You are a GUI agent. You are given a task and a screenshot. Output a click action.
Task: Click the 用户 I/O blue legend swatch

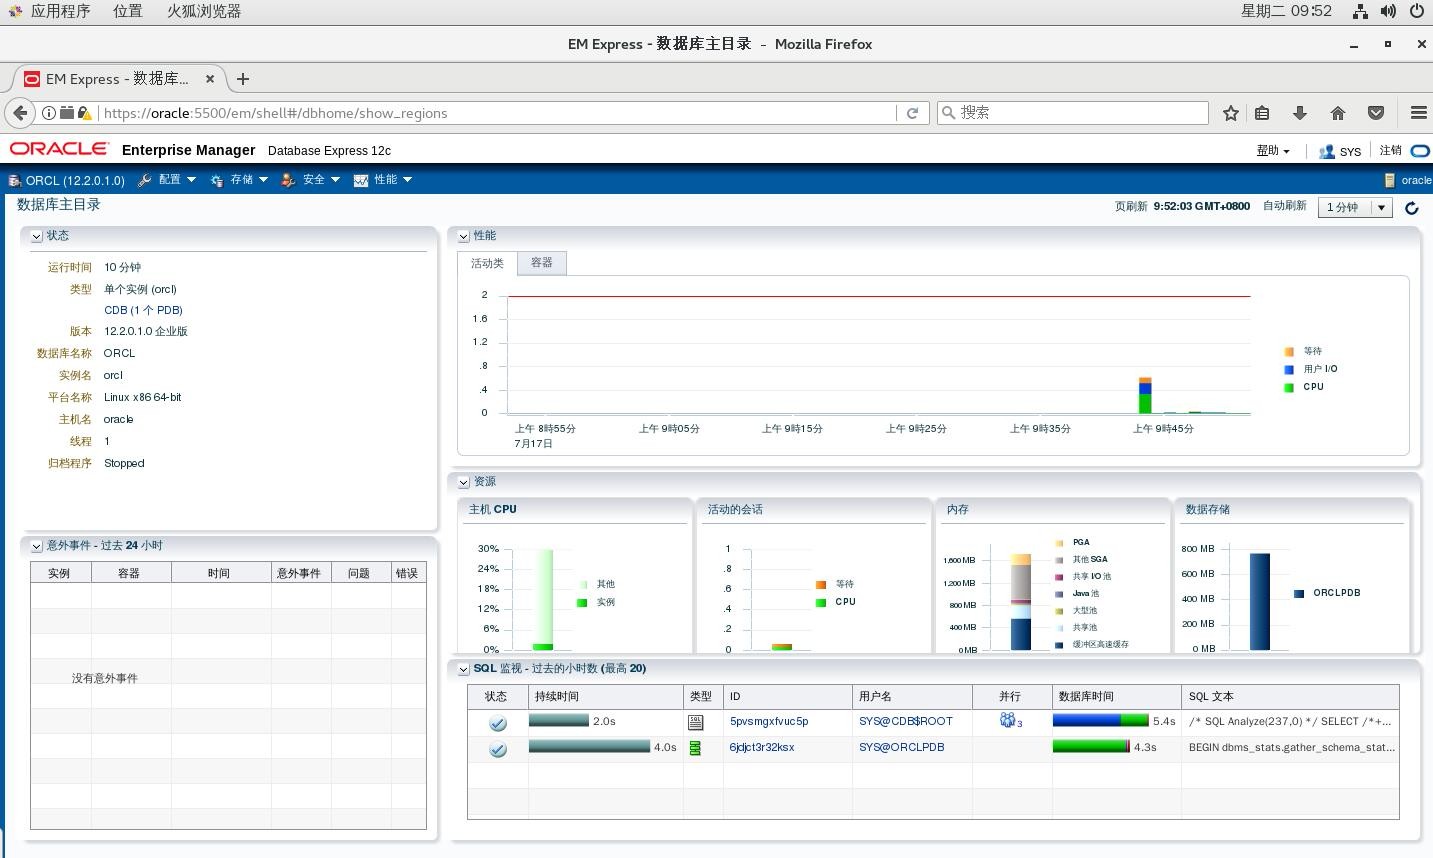click(x=1289, y=369)
